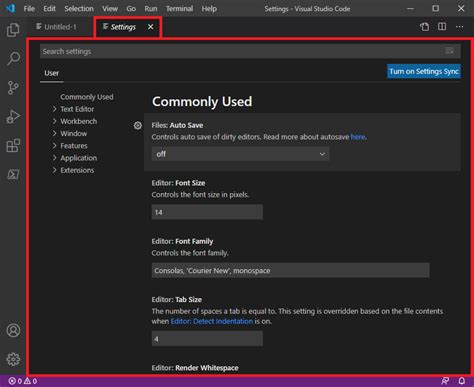Image resolution: width=474 pixels, height=387 pixels.
Task: Open the PowerShell panel icon in activity bar
Action: (13, 174)
